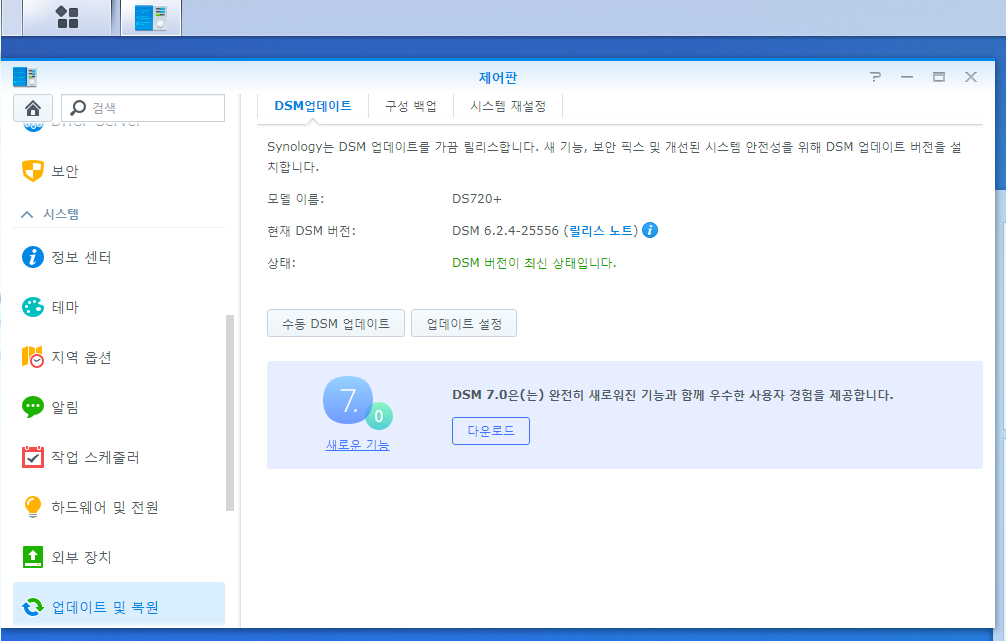Open the 보안 shield icon

tap(33, 171)
